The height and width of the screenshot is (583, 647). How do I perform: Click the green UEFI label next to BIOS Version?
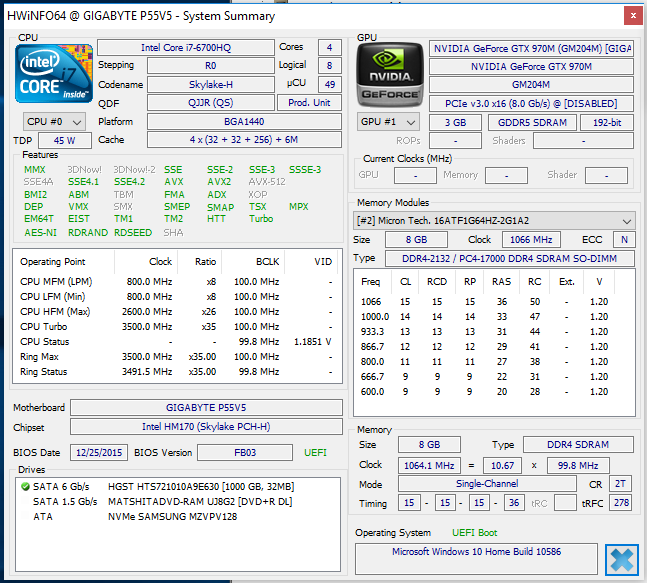[x=315, y=453]
